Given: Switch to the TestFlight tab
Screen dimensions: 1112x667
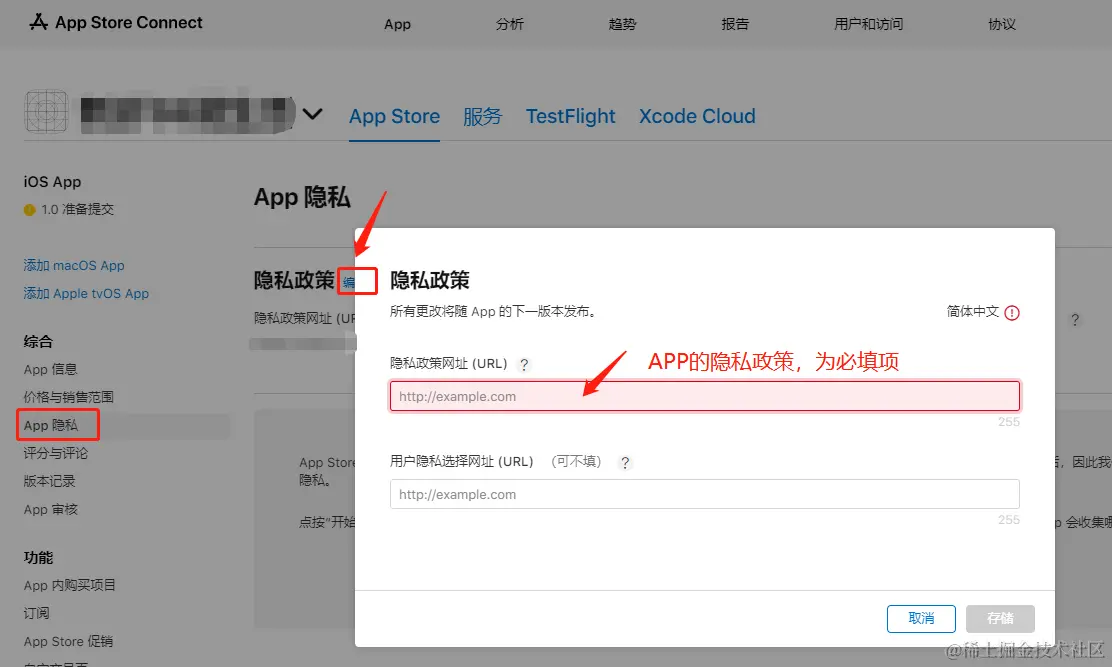Looking at the screenshot, I should click(x=570, y=116).
